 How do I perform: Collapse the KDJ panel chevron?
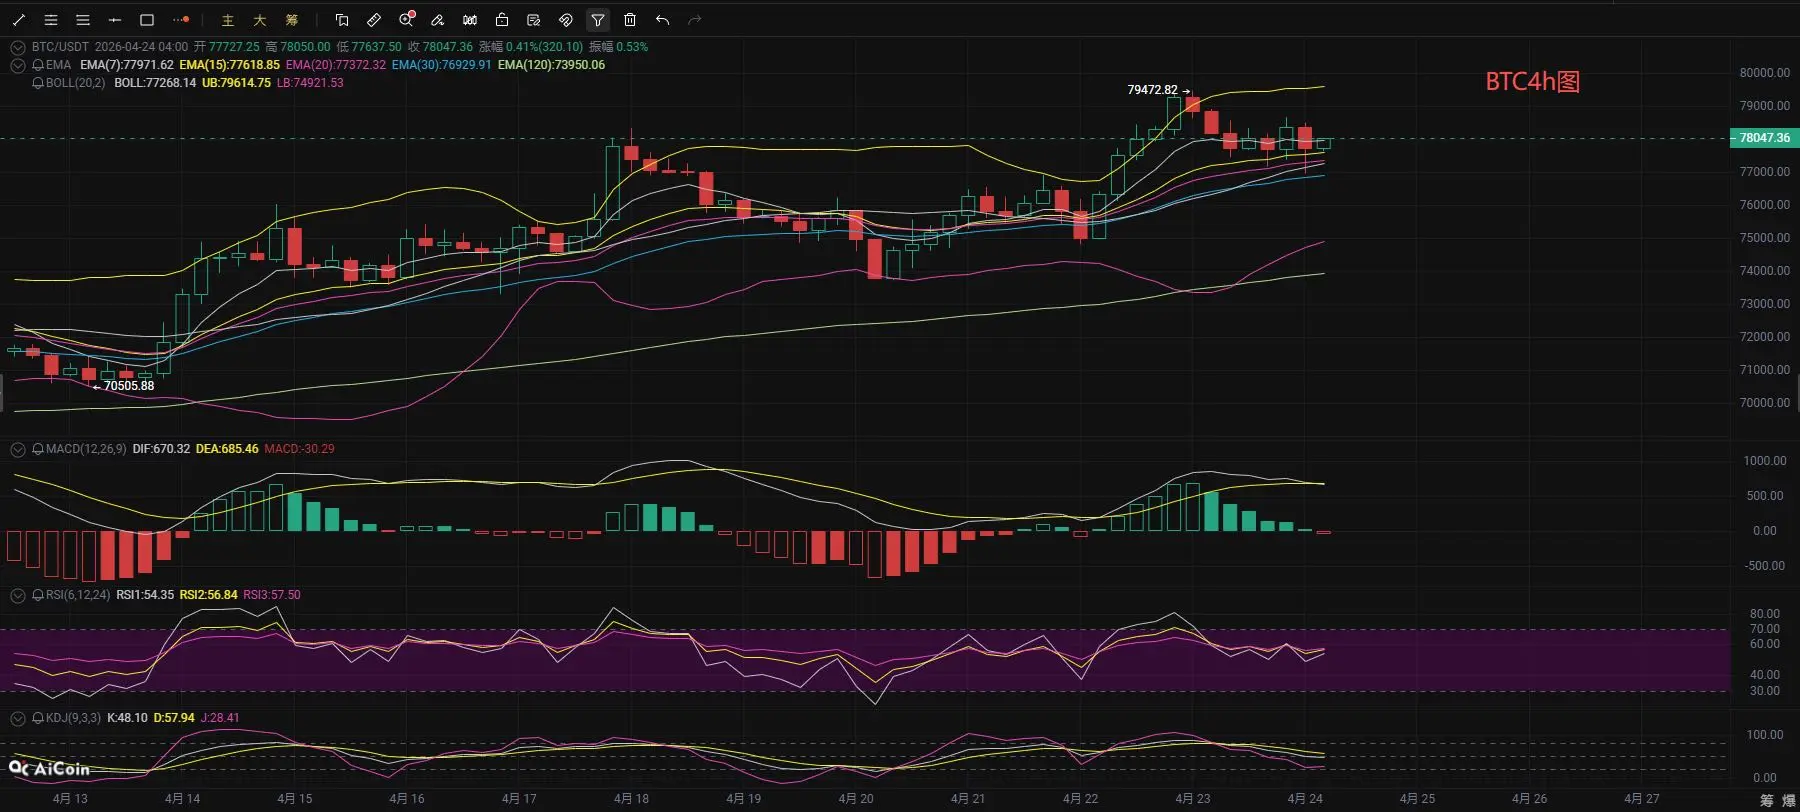[18, 718]
